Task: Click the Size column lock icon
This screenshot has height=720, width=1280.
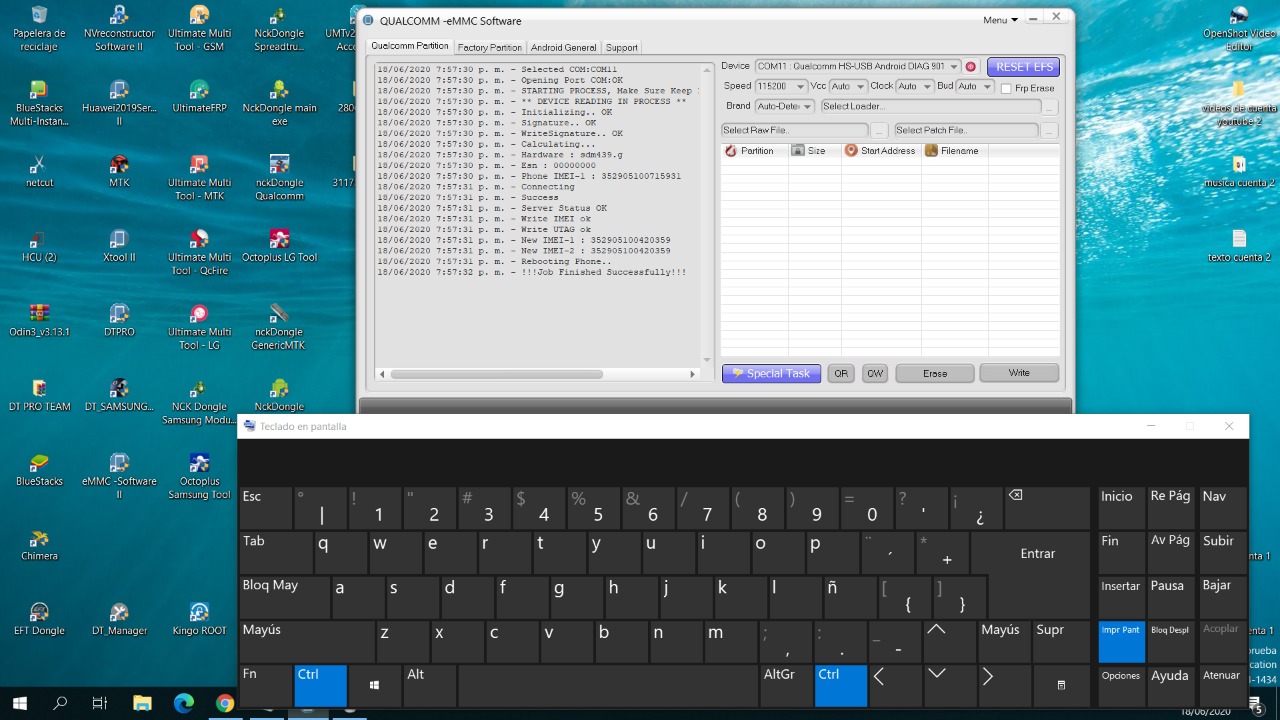Action: [x=797, y=151]
